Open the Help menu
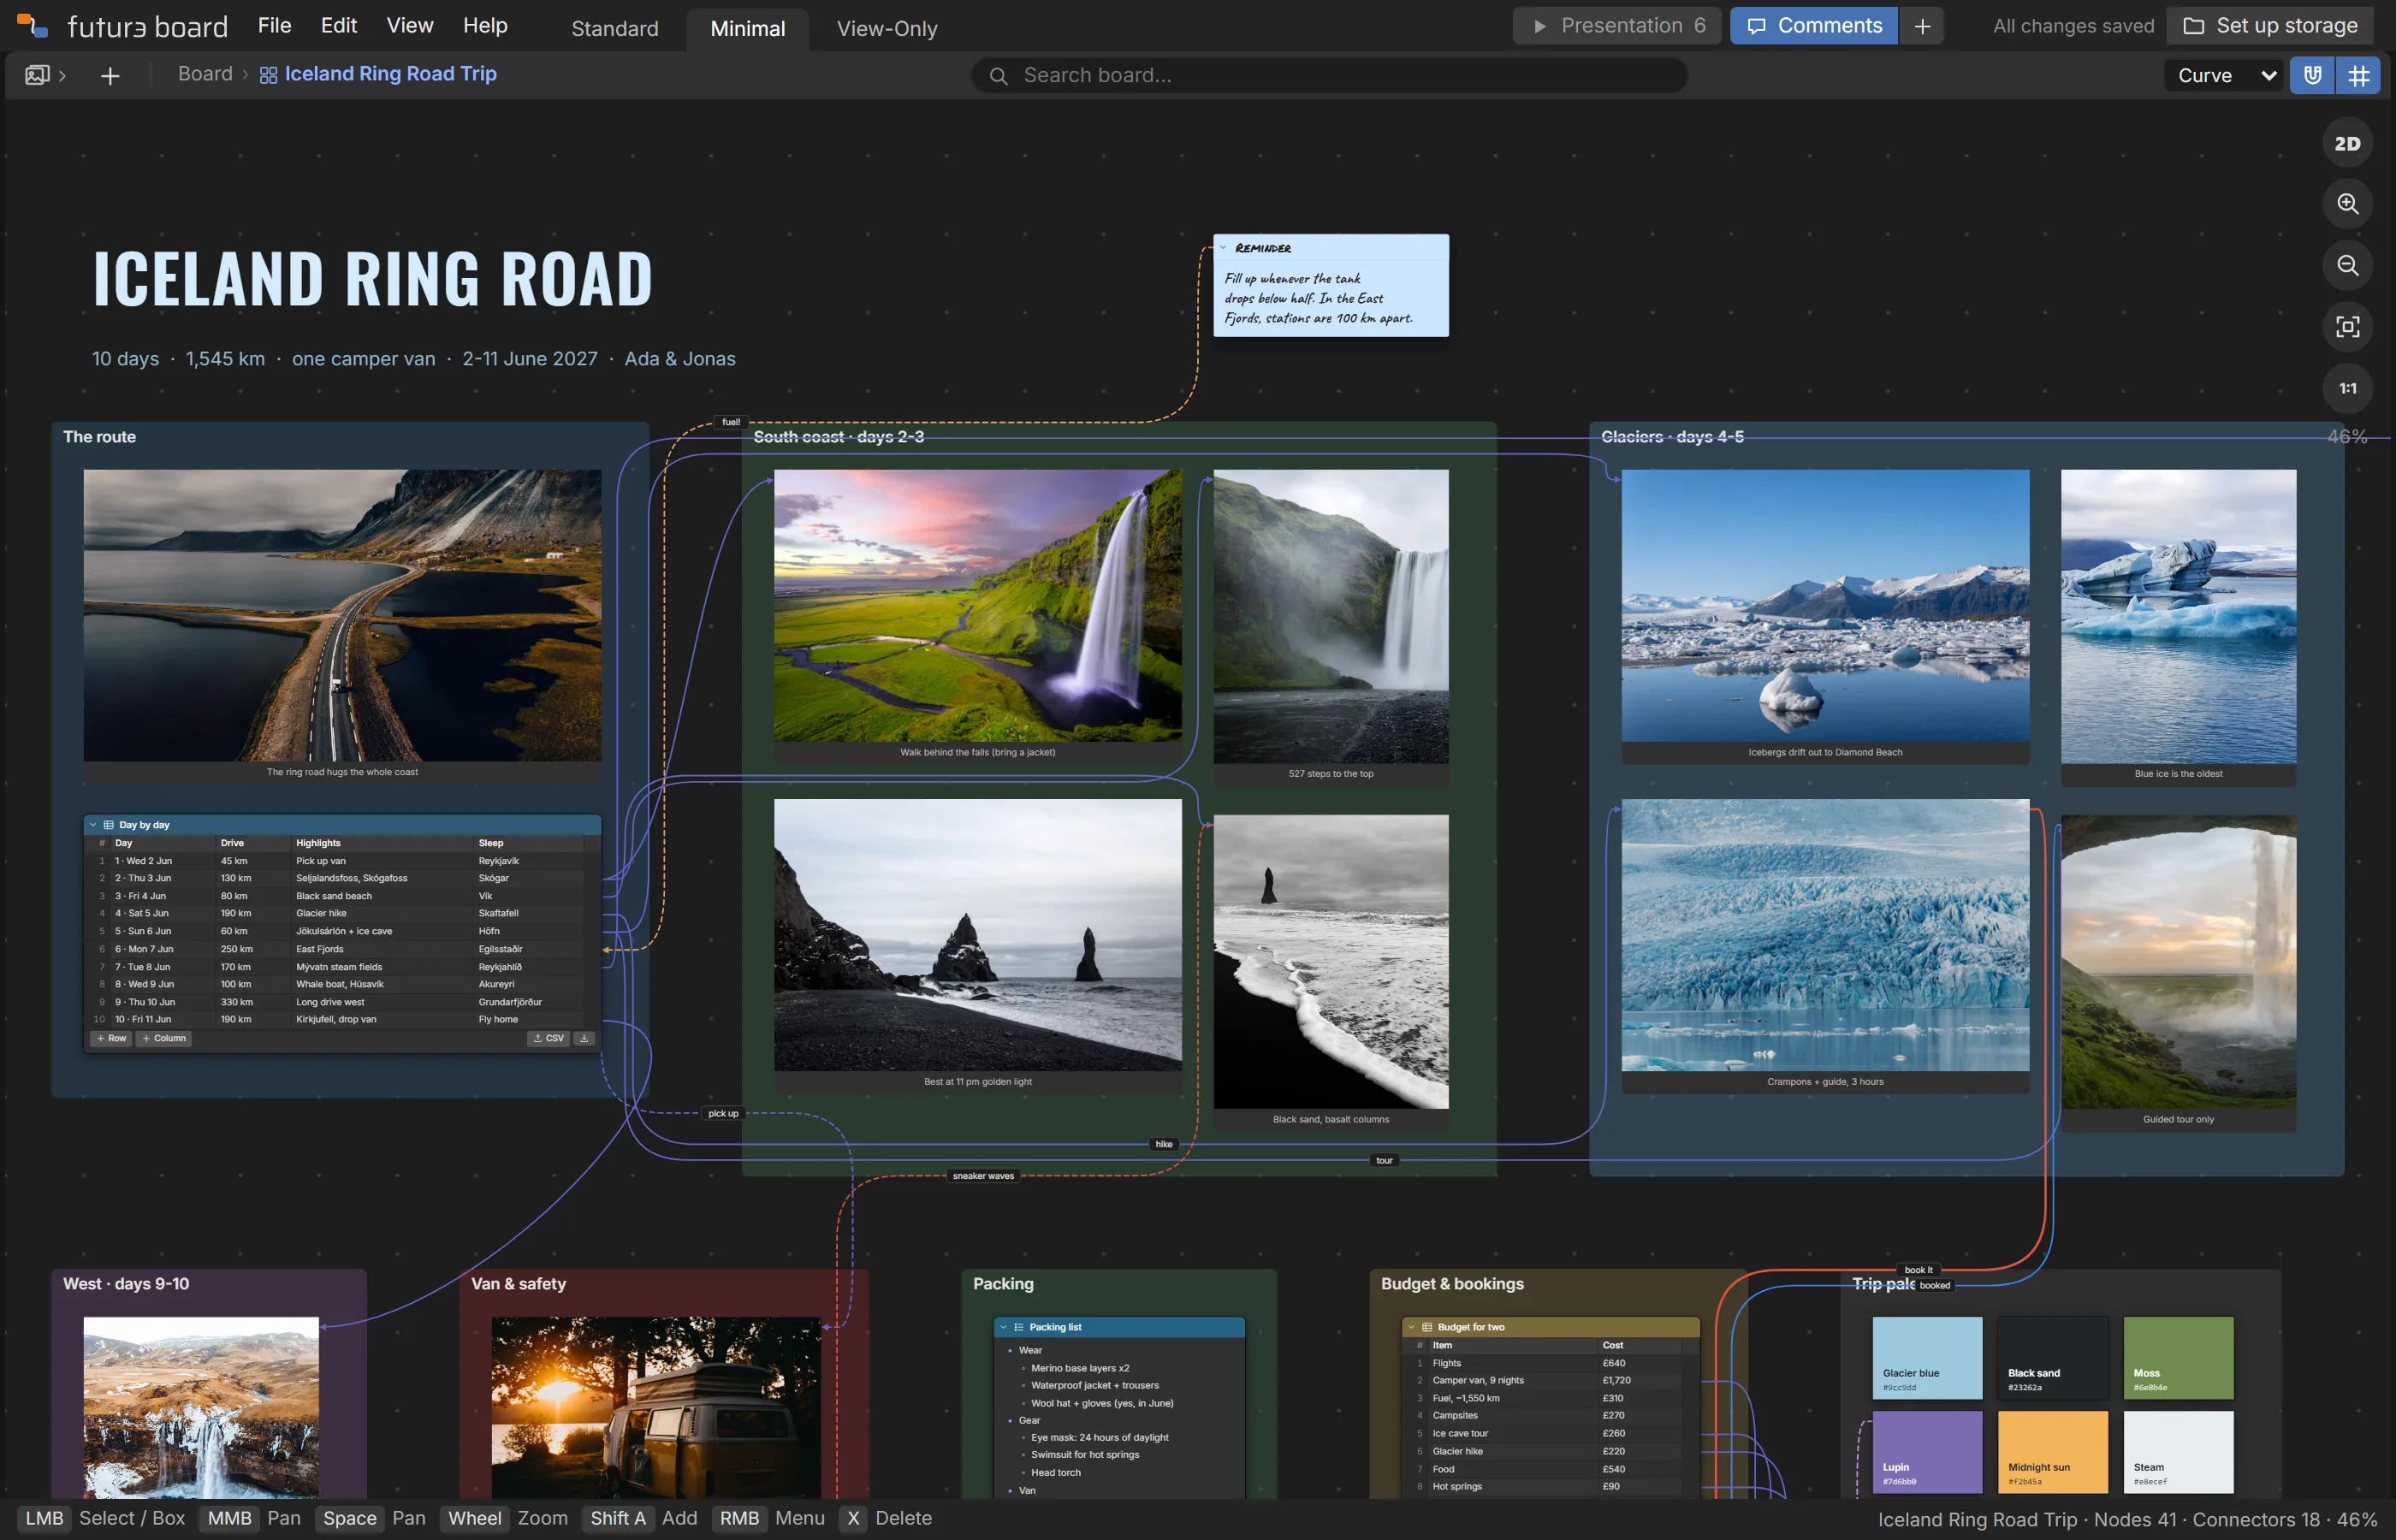The height and width of the screenshot is (1540, 2396). (485, 25)
